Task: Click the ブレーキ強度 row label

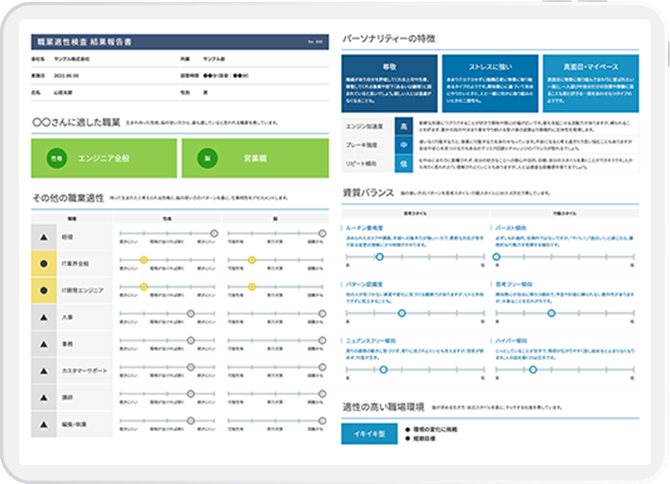Action: point(361,145)
